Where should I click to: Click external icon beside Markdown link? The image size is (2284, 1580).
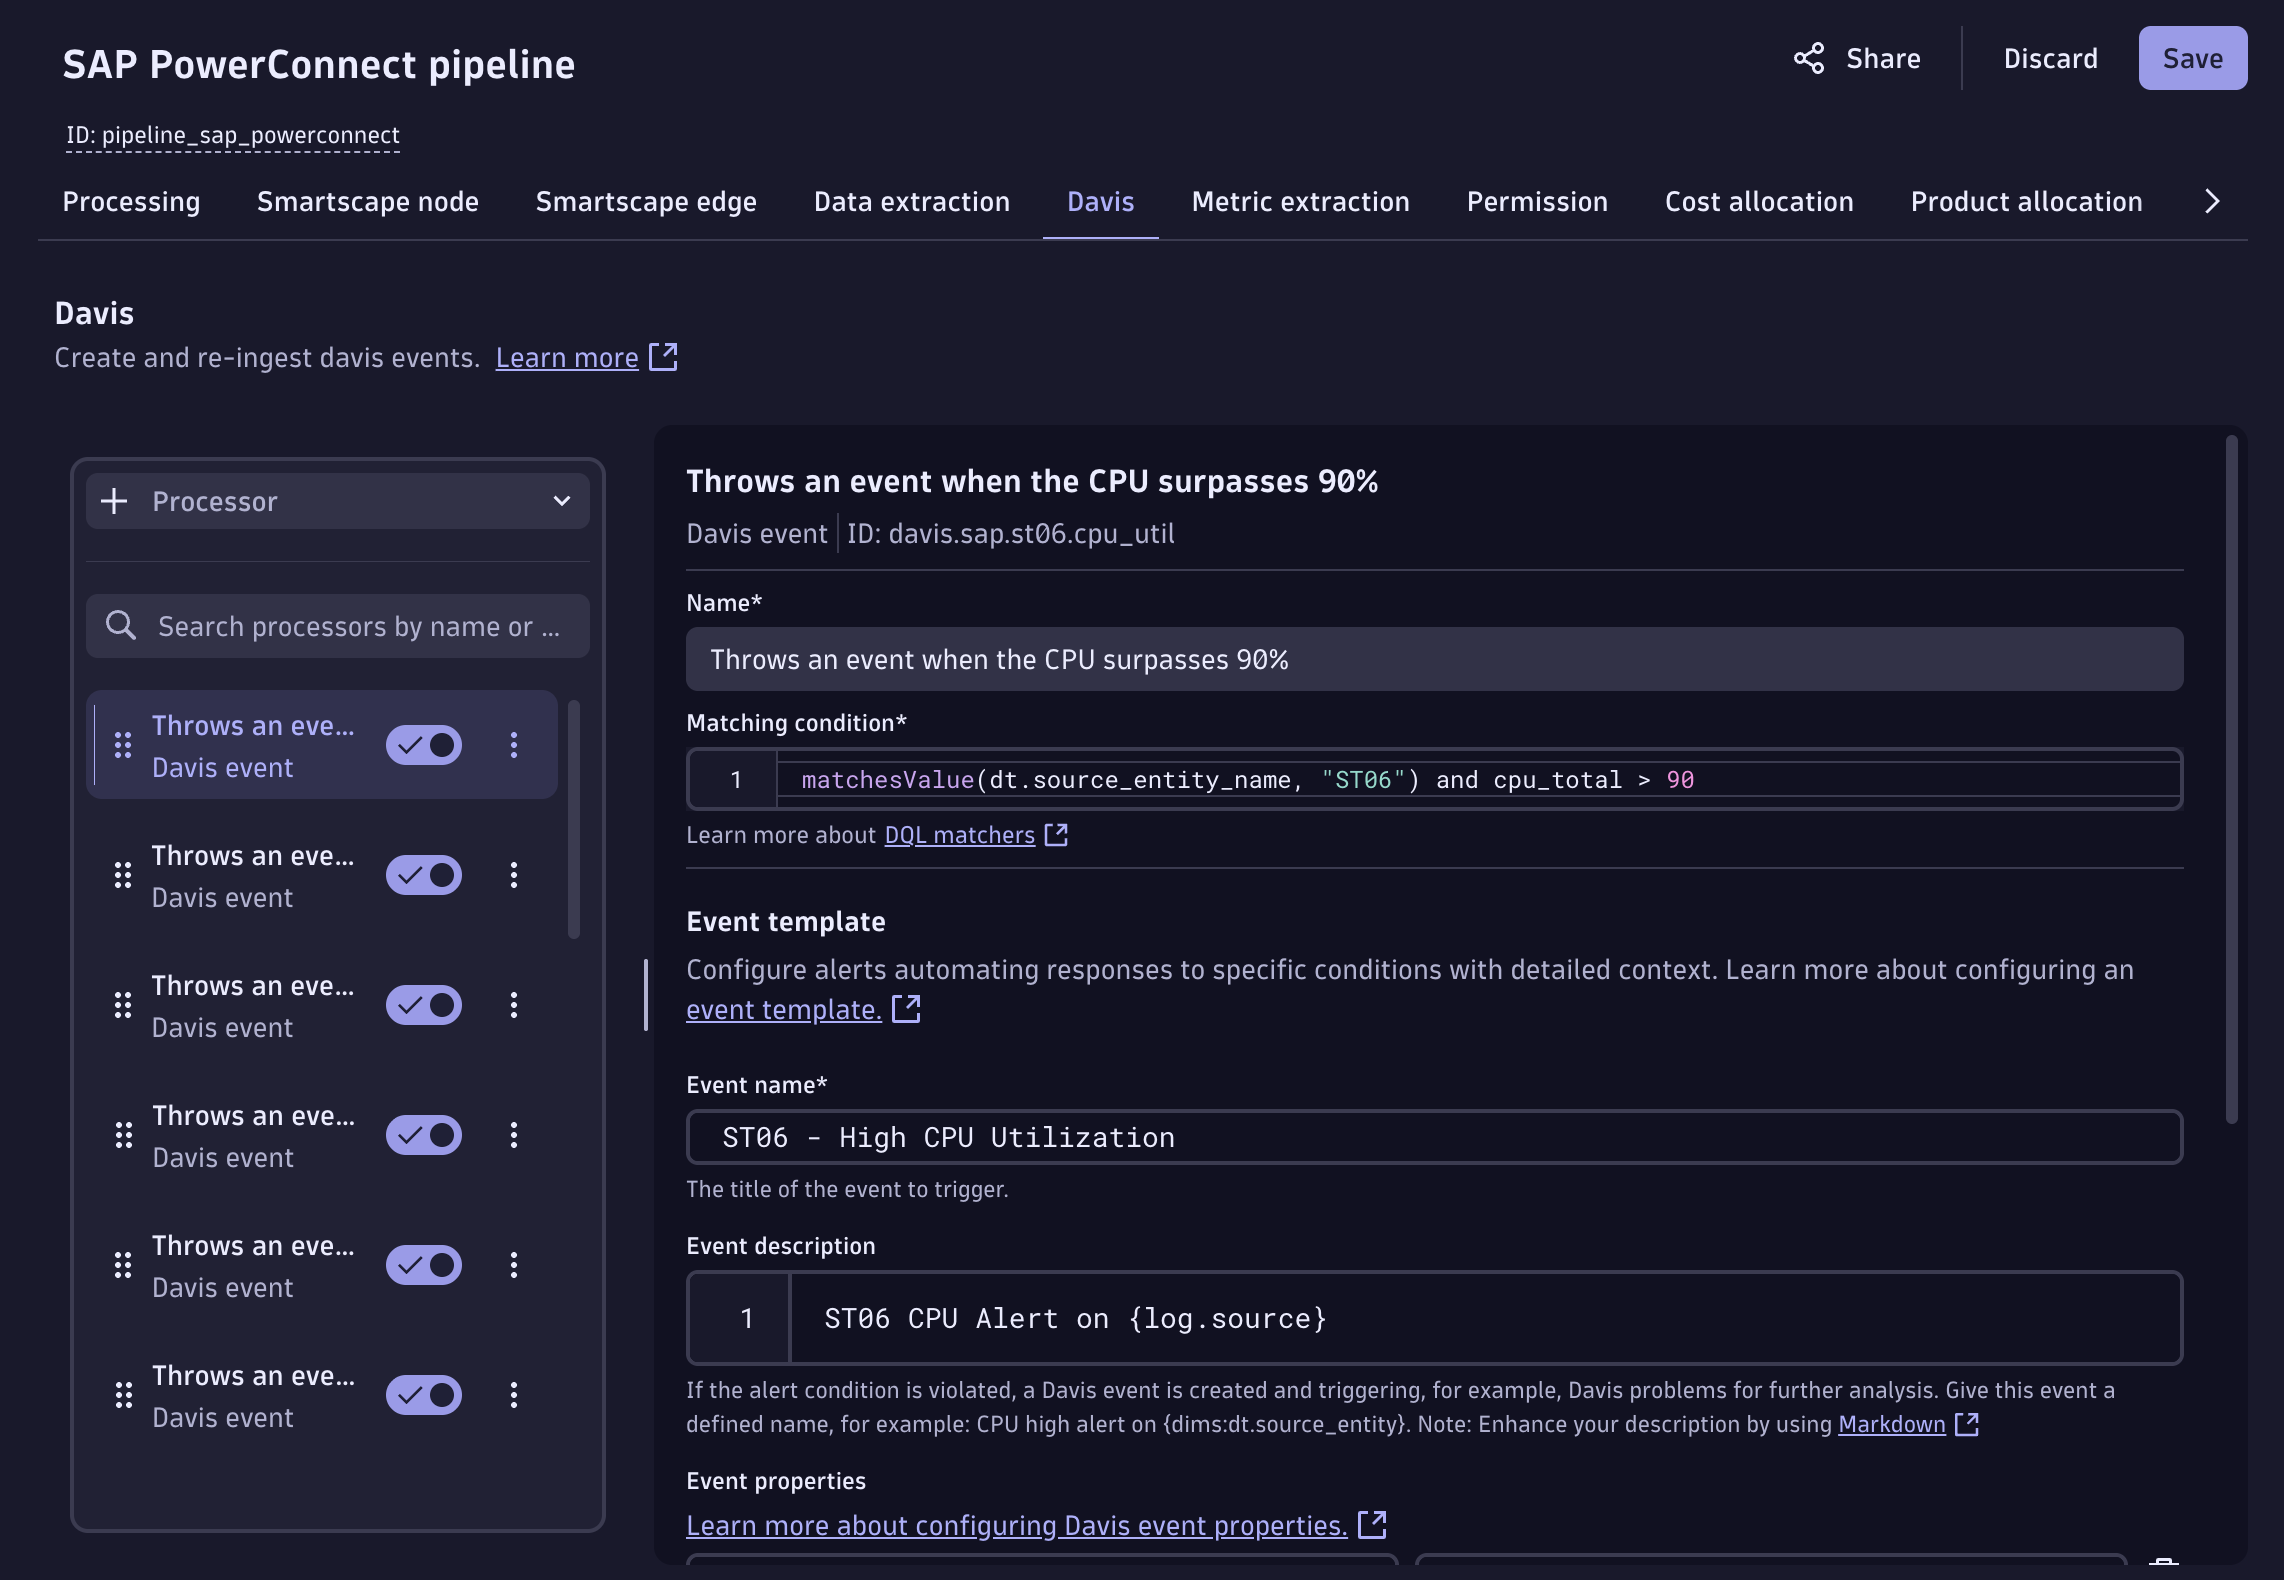tap(1967, 1424)
